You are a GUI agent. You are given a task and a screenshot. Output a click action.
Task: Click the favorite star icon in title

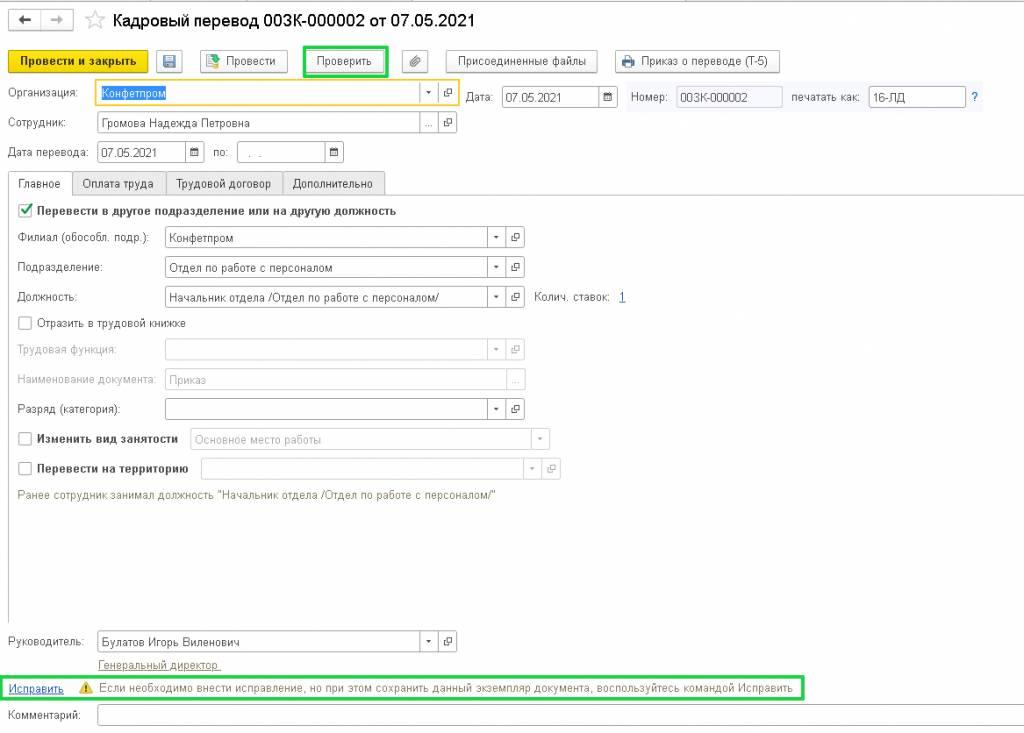(x=95, y=20)
